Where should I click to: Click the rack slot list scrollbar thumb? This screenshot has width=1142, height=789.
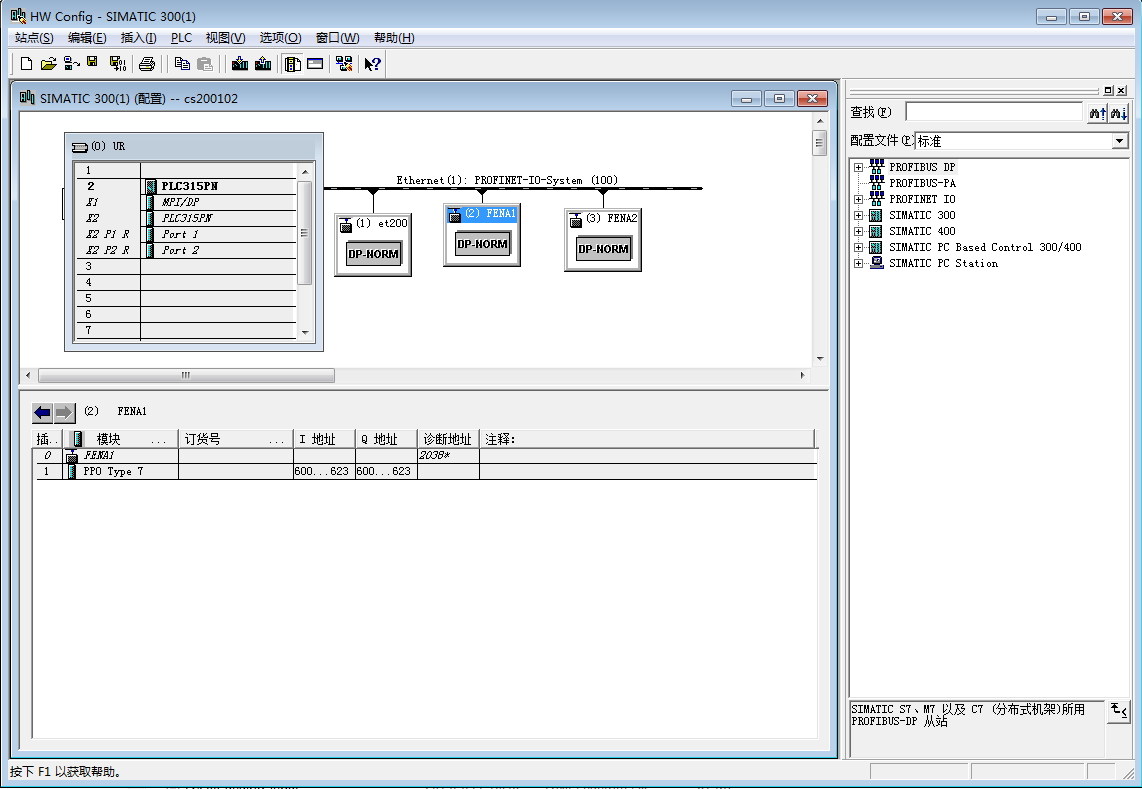[304, 232]
